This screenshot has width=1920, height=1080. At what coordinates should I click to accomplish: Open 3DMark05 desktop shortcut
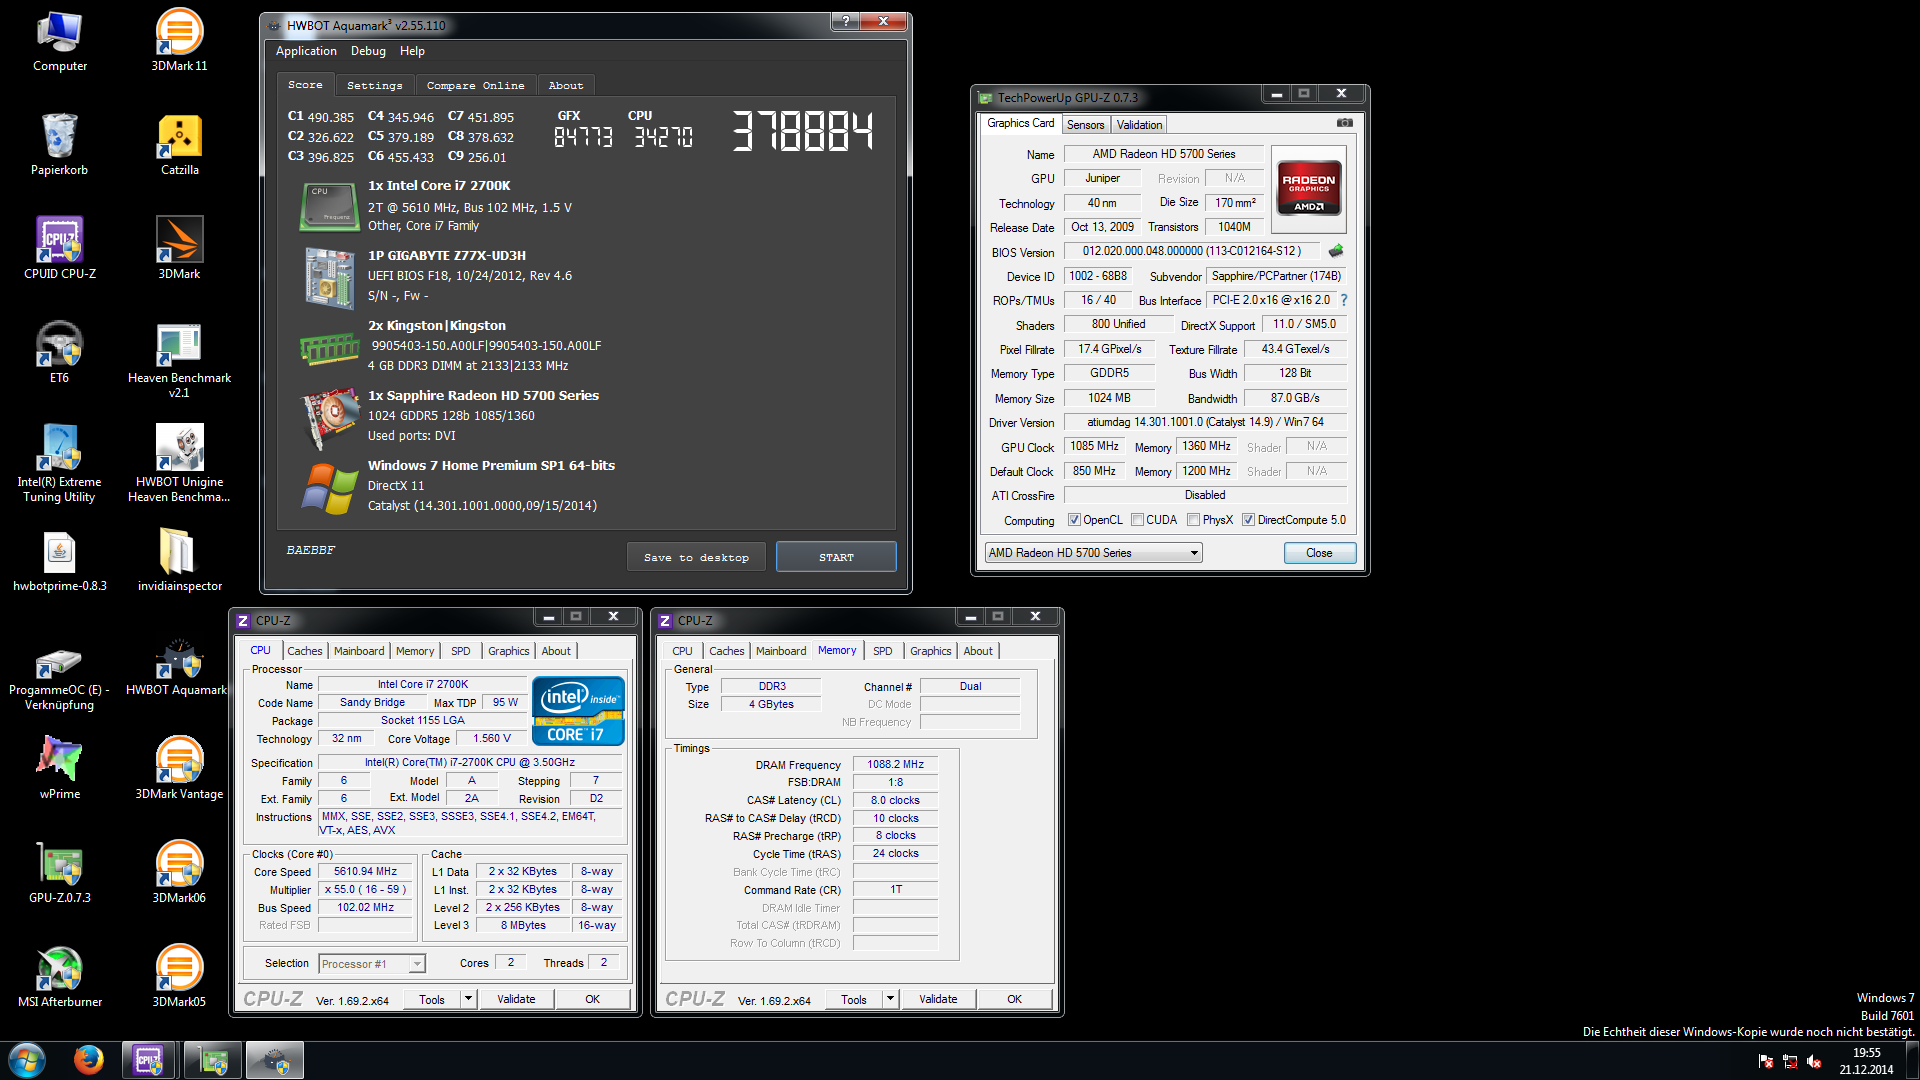180,977
